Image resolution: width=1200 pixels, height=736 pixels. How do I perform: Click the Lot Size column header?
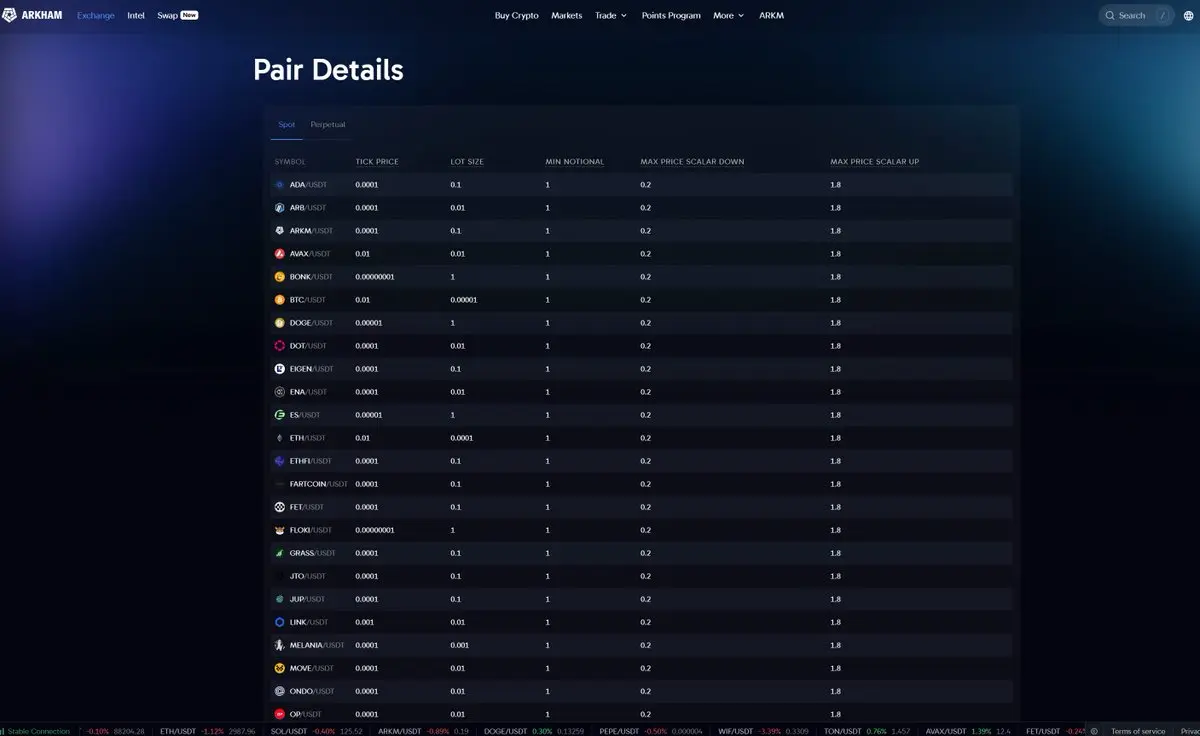coord(467,162)
